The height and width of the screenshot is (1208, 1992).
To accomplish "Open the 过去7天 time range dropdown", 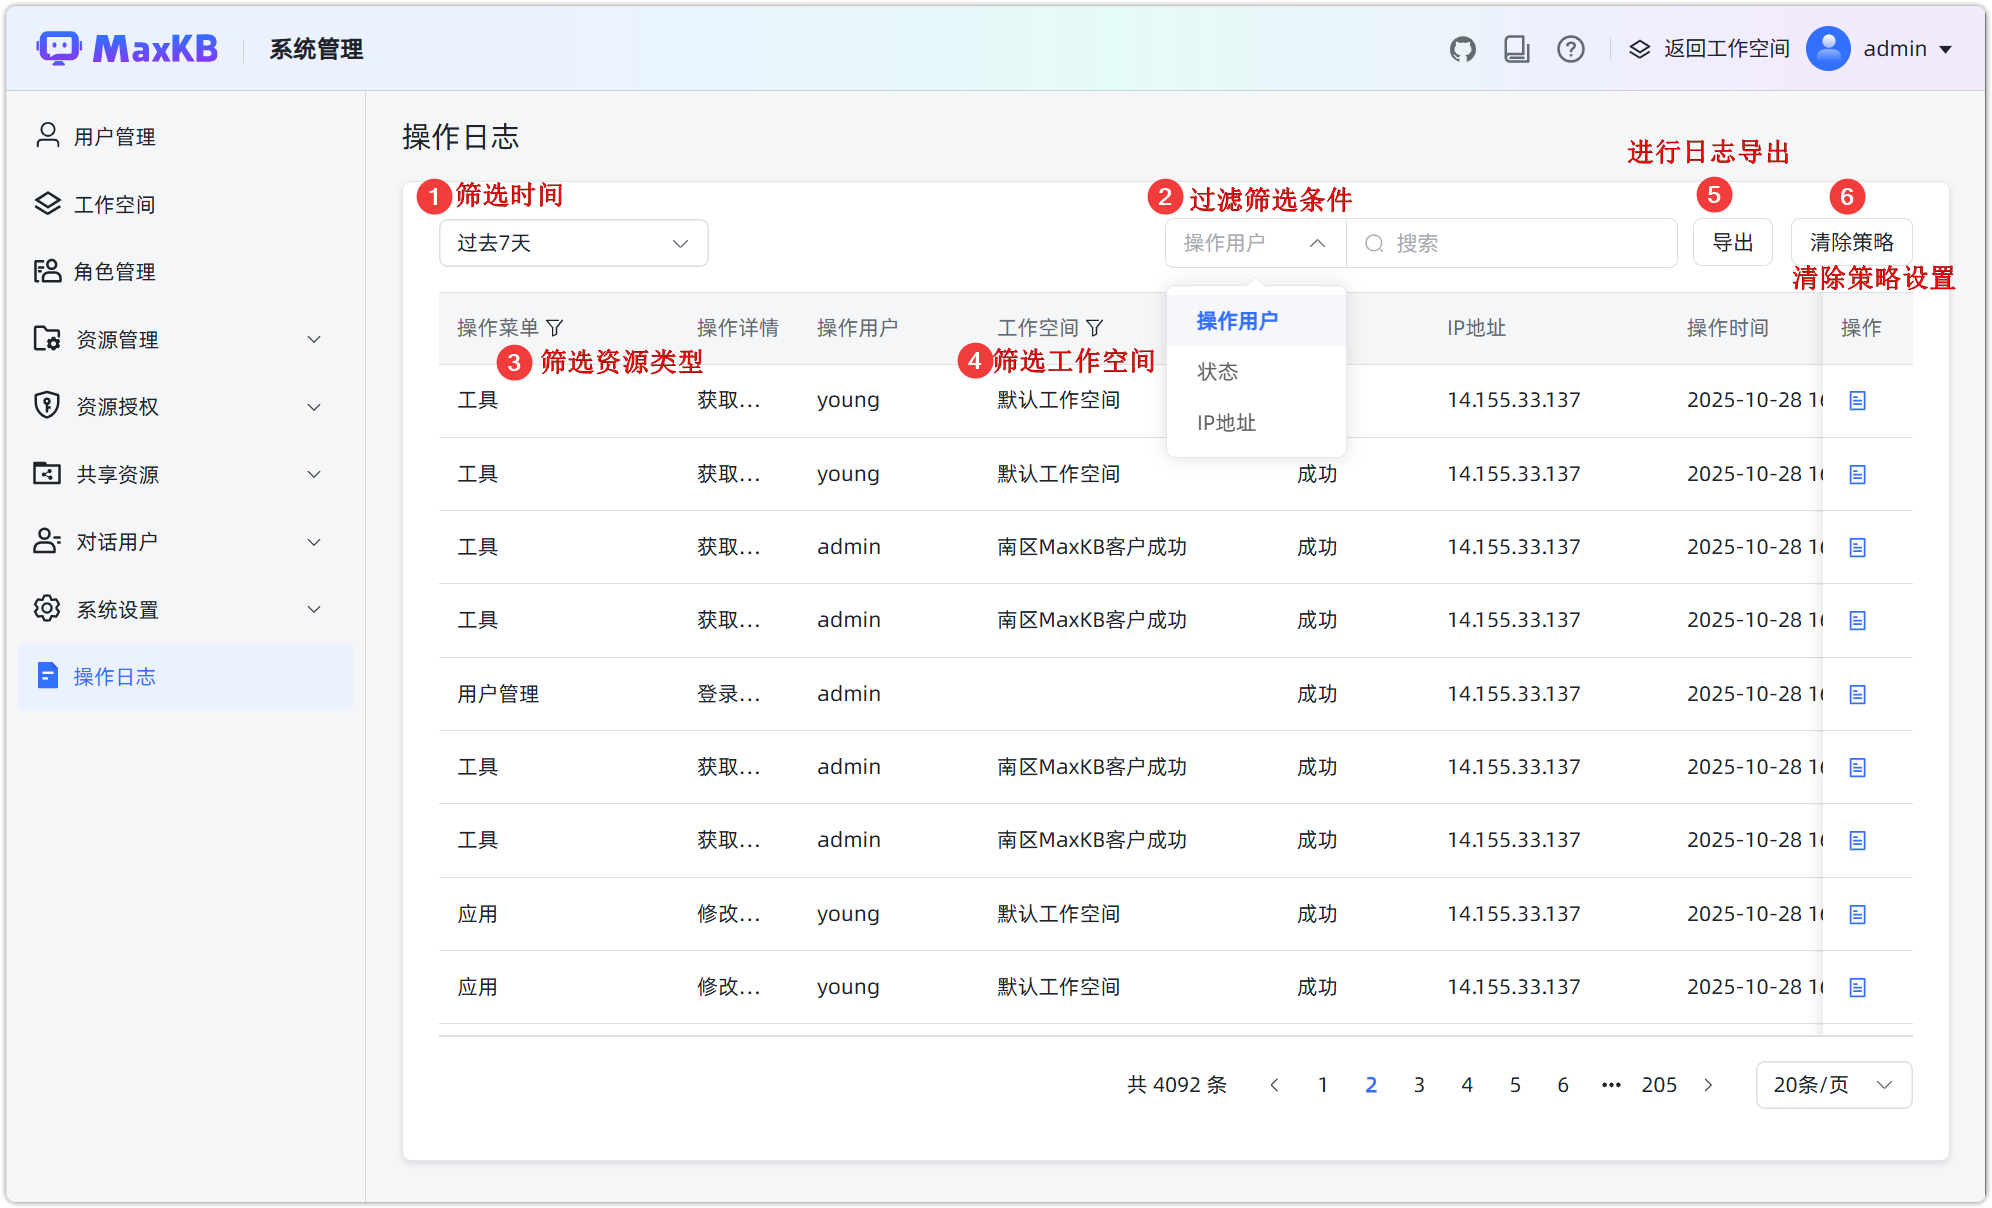I will (573, 243).
